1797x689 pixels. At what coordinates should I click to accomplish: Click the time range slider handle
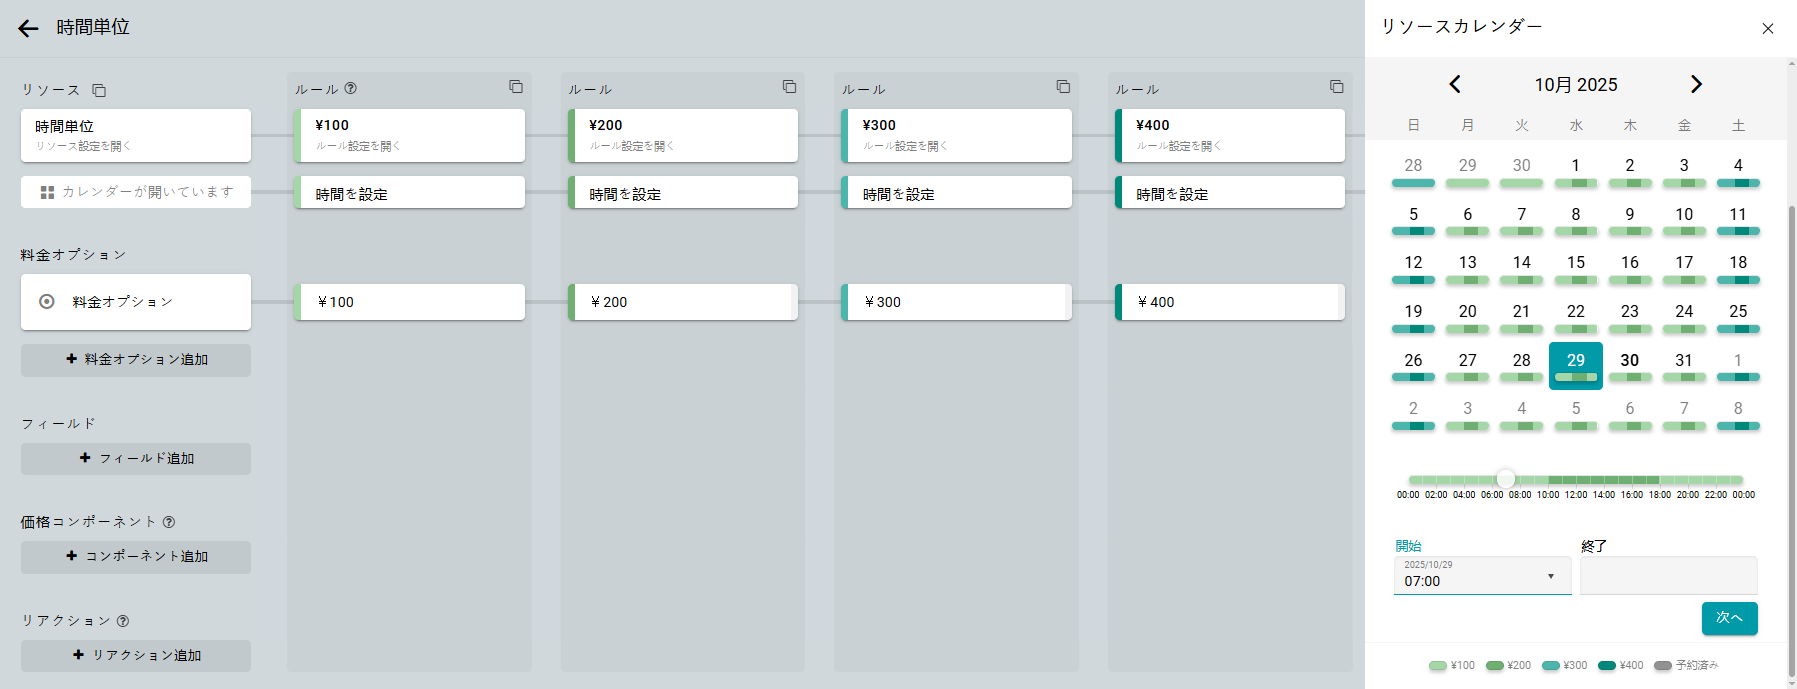pyautogui.click(x=1506, y=479)
